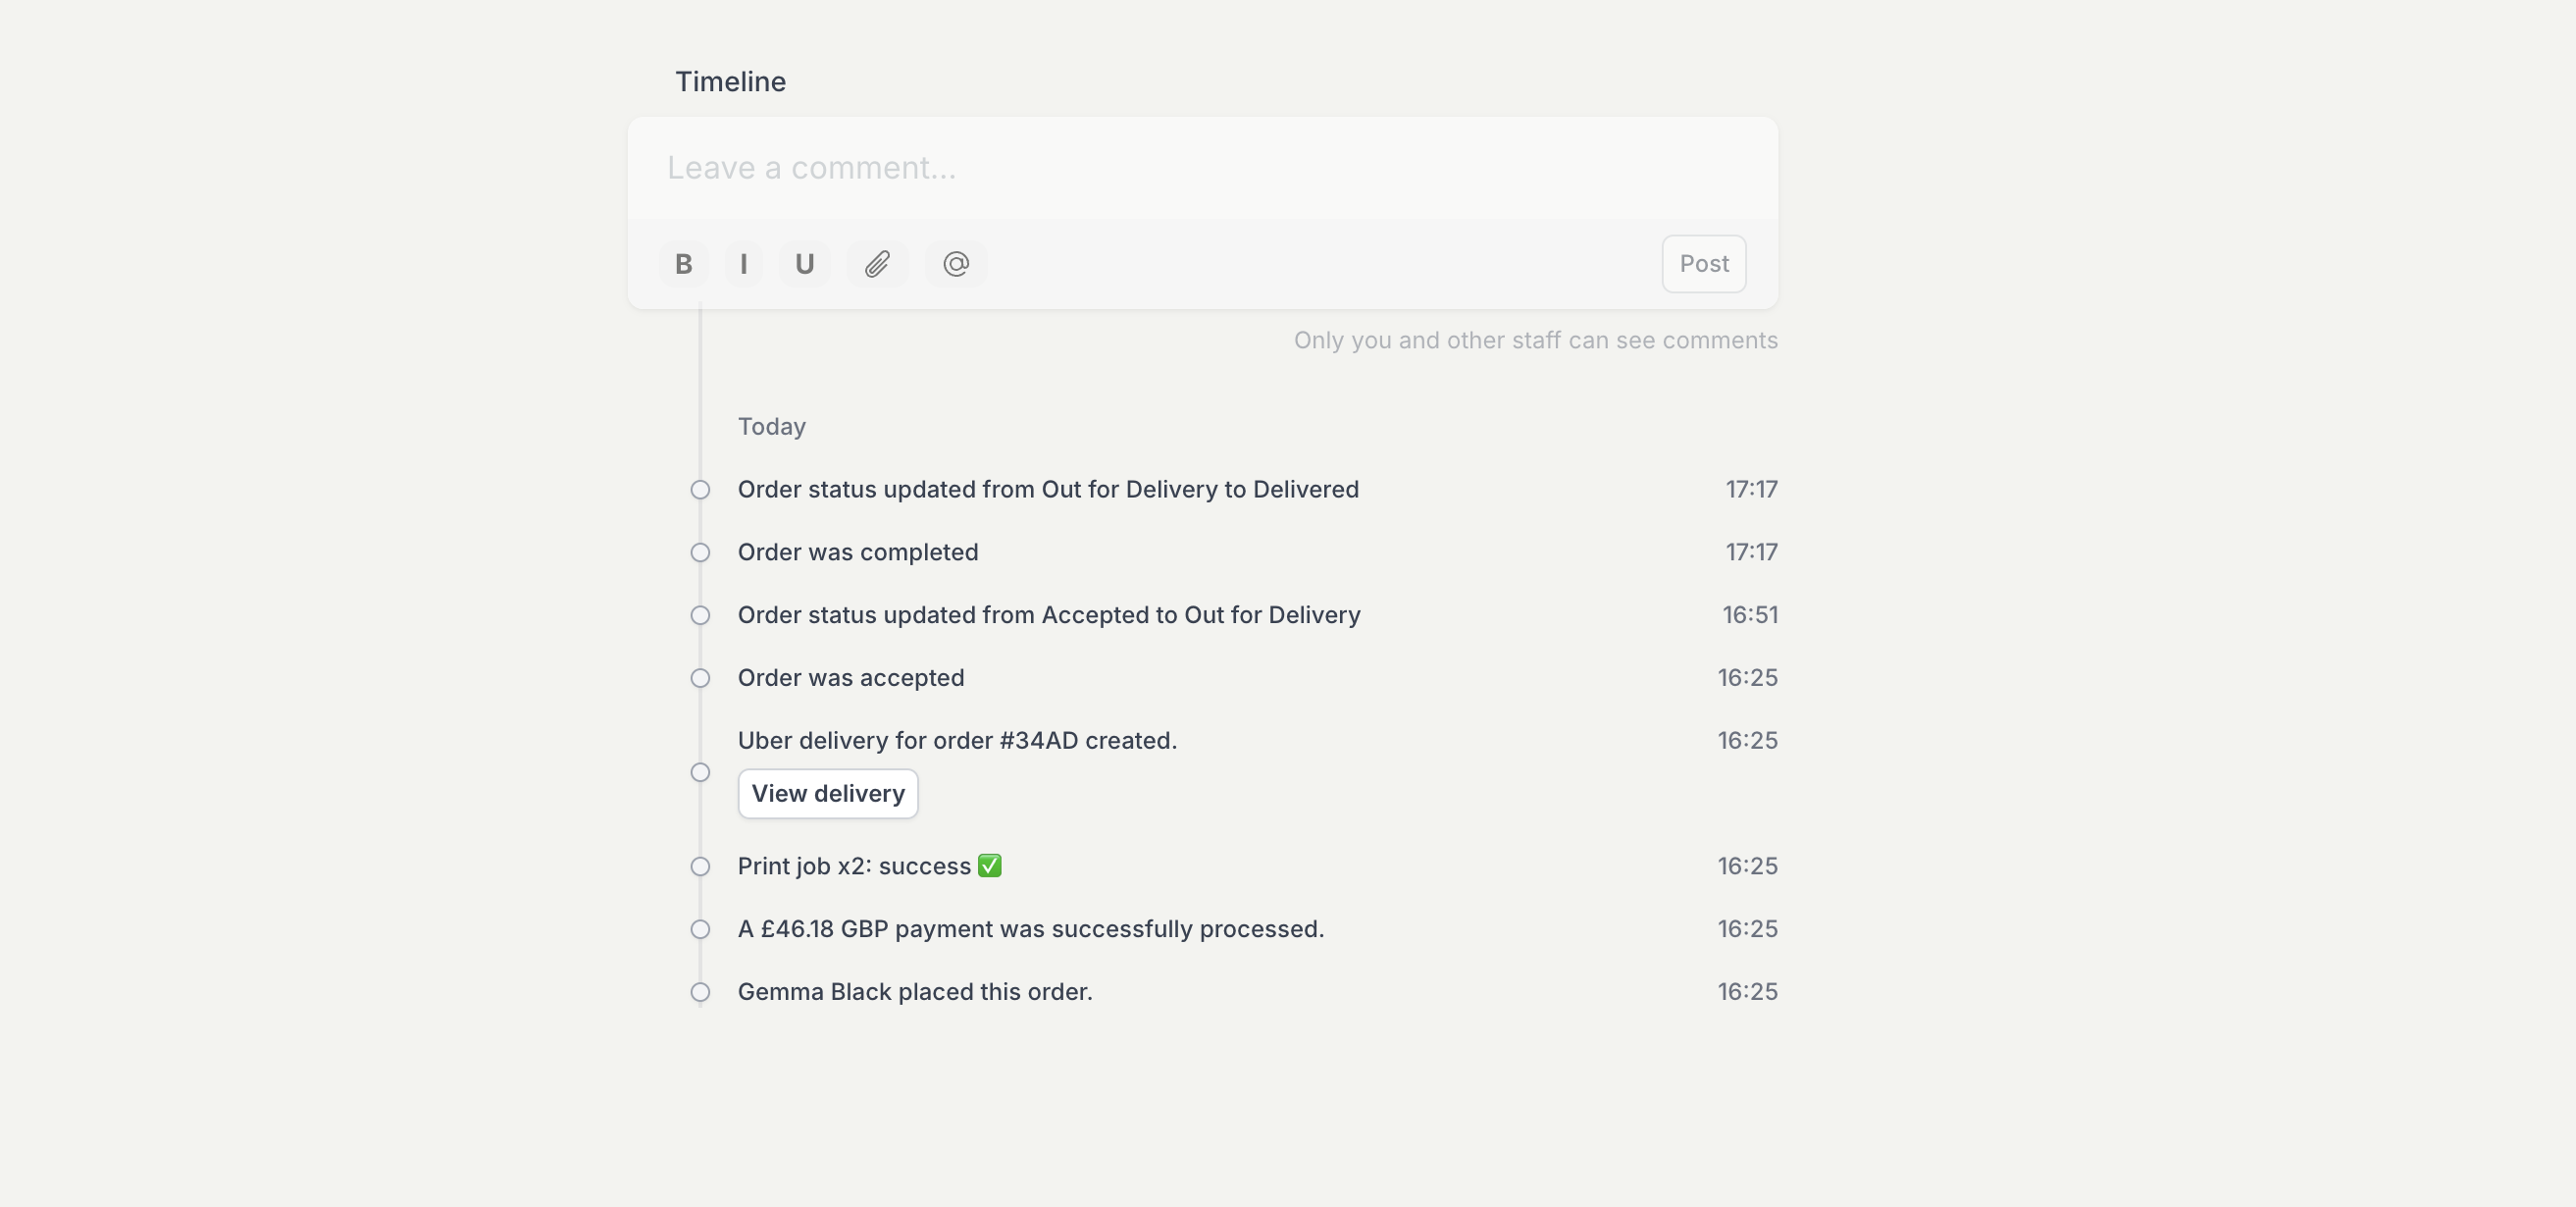Toggle bold formatting in comment editor
The height and width of the screenshot is (1207, 2576).
(x=683, y=264)
